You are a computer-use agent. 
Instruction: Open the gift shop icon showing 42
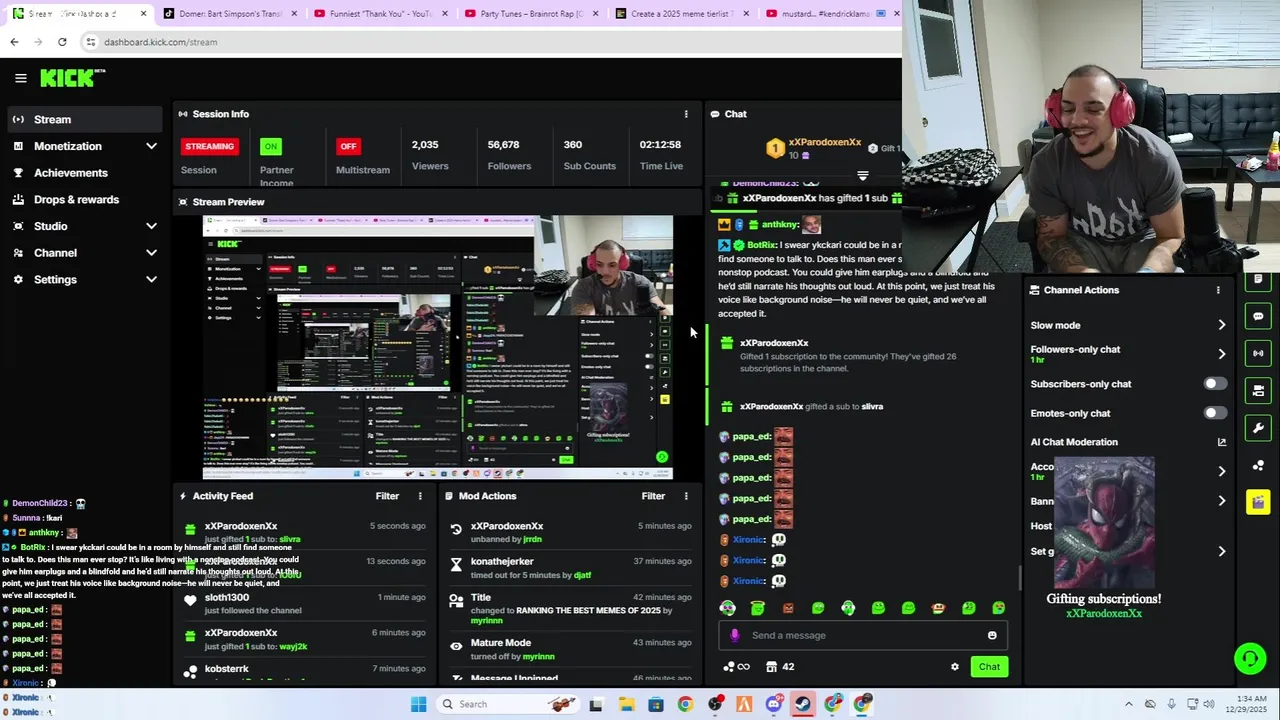(x=780, y=667)
